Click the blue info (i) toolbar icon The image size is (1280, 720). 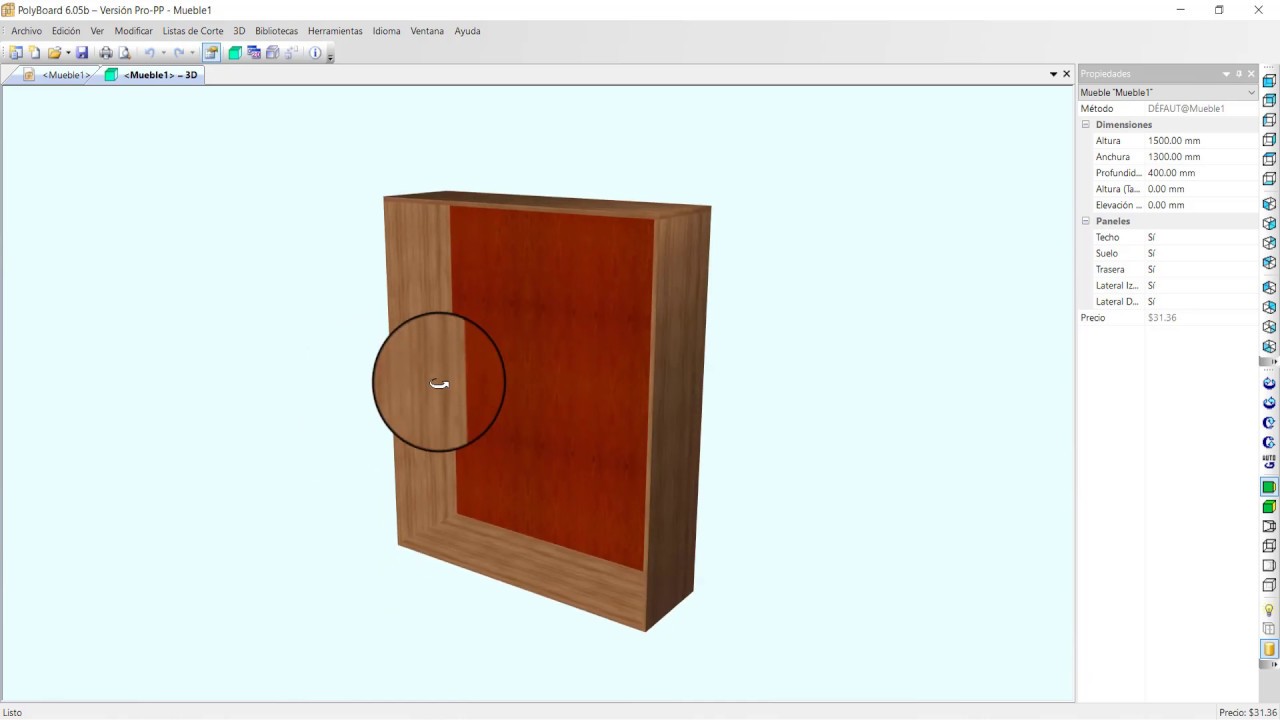[x=315, y=53]
